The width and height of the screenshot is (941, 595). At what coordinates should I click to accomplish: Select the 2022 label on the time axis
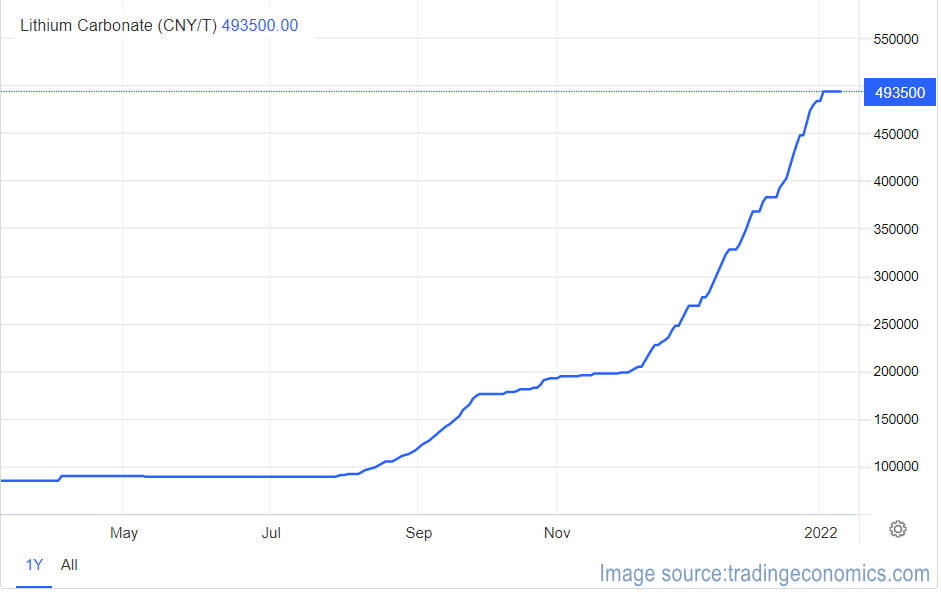(820, 533)
